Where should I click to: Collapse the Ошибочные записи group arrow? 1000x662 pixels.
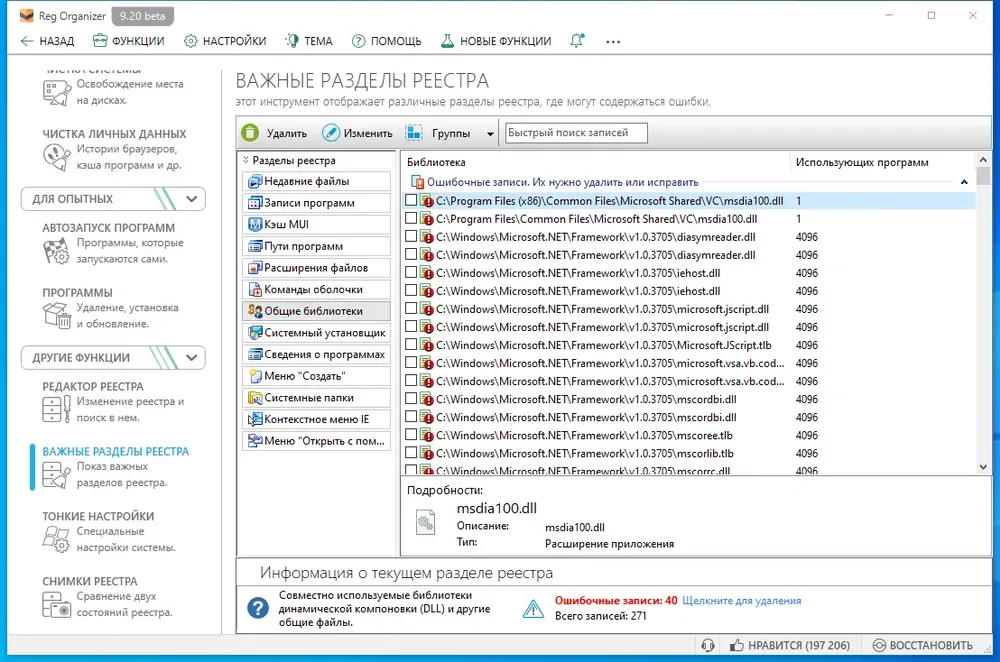pyautogui.click(x=964, y=182)
